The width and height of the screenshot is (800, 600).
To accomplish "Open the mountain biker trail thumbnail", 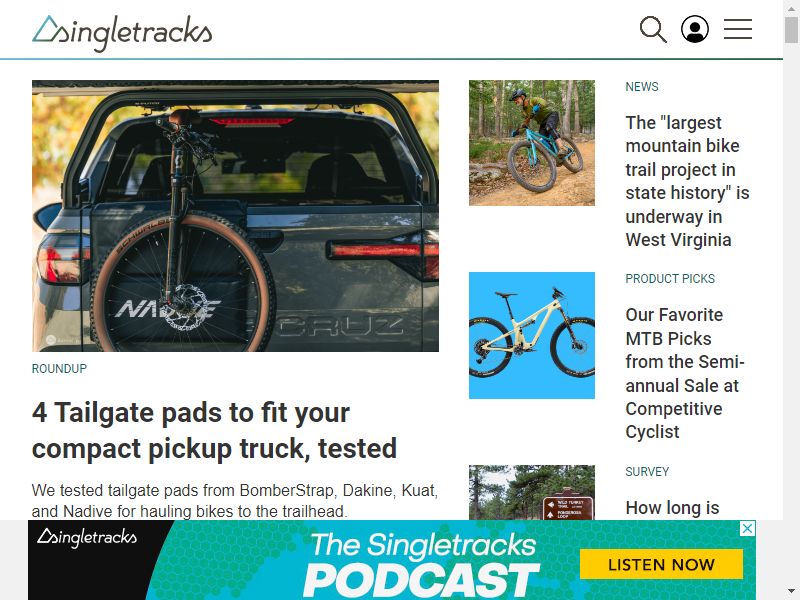I will click(x=532, y=143).
